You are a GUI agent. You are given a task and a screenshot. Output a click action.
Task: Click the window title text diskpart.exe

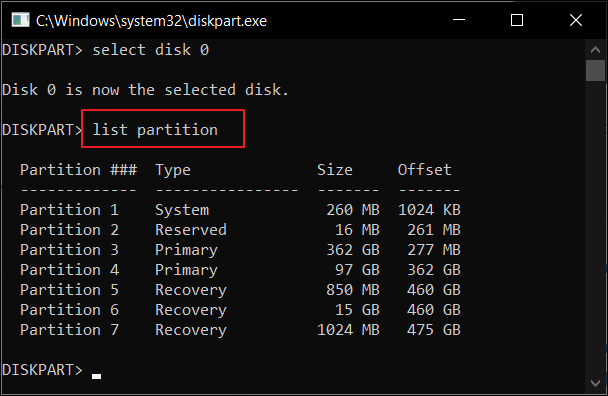(x=151, y=21)
